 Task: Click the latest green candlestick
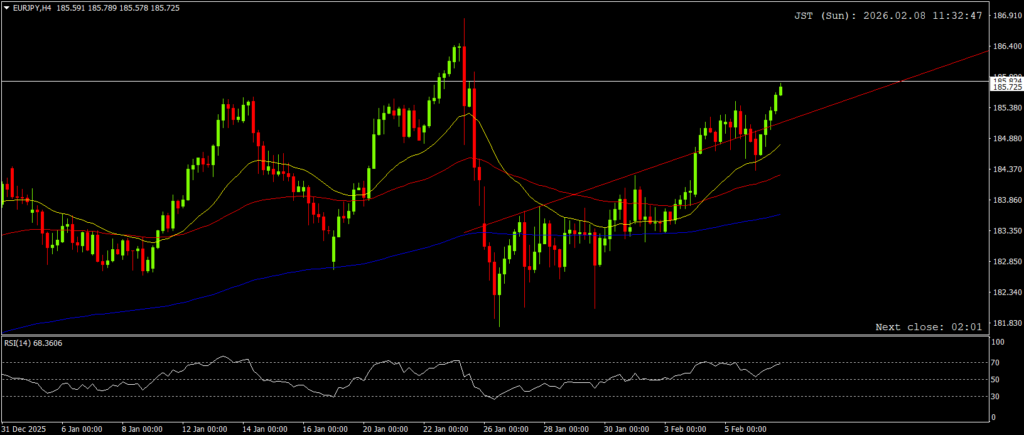click(x=780, y=90)
